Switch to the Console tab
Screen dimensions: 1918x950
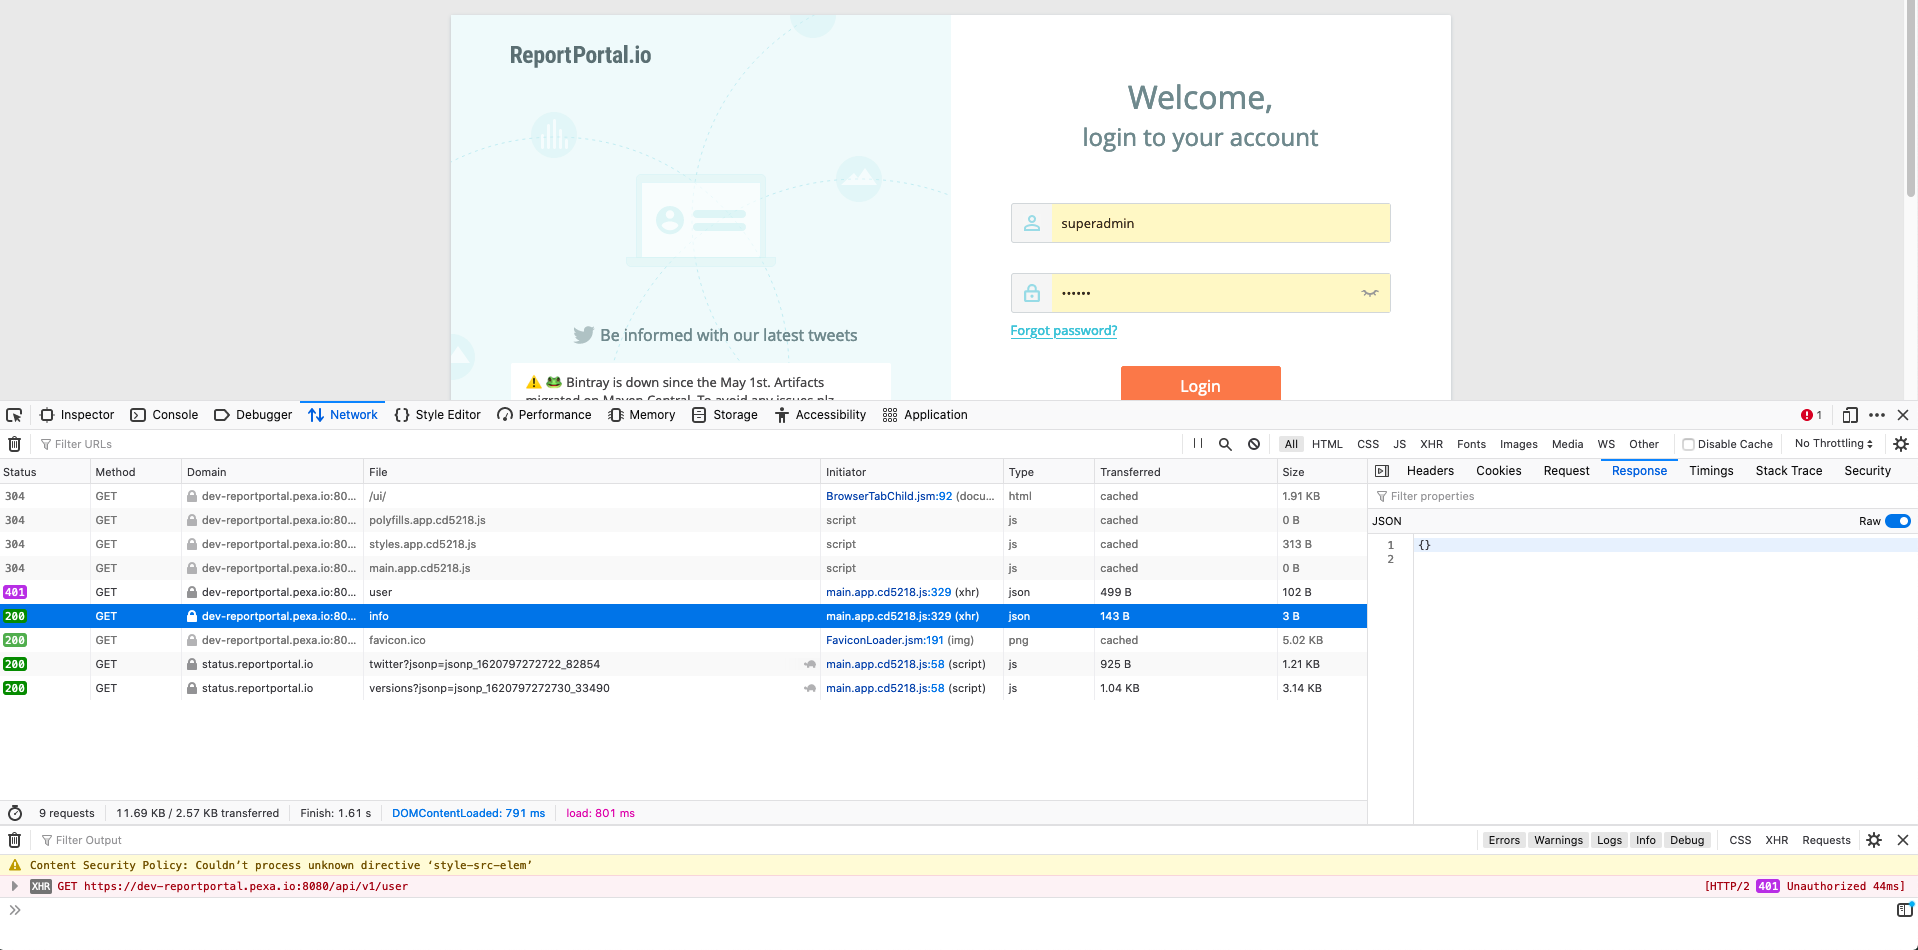[164, 415]
